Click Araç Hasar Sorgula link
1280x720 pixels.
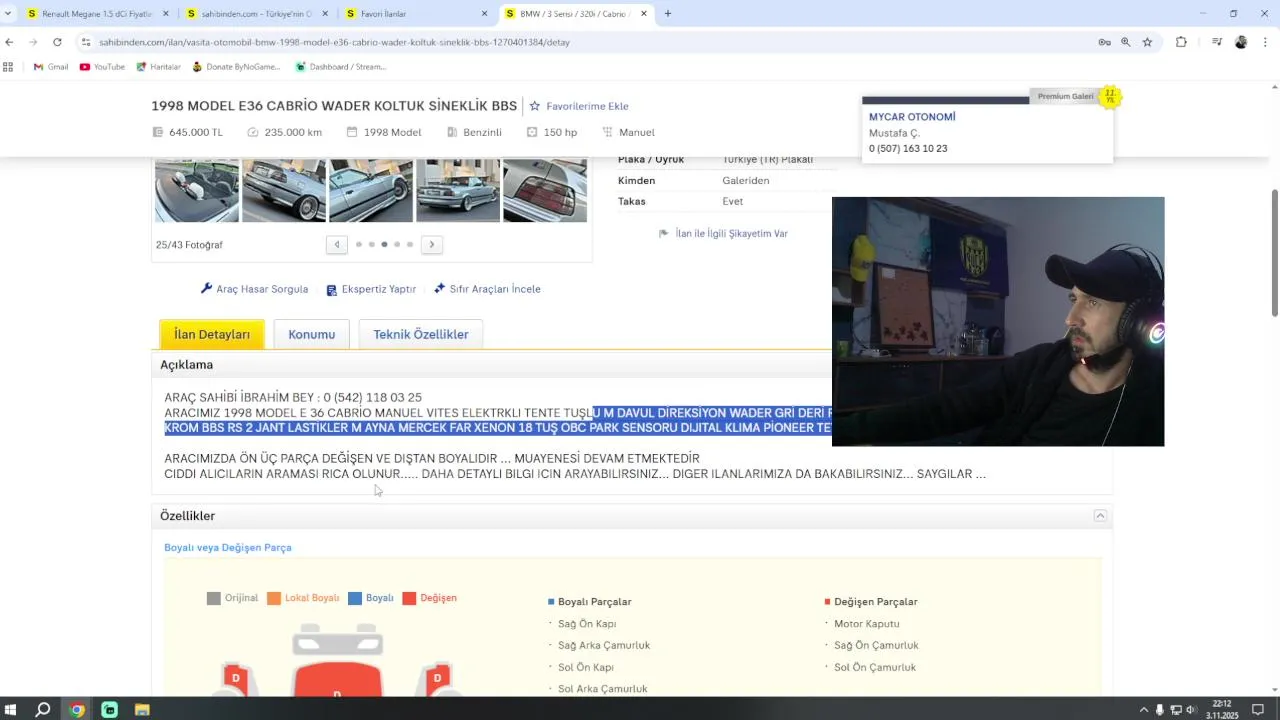point(255,289)
